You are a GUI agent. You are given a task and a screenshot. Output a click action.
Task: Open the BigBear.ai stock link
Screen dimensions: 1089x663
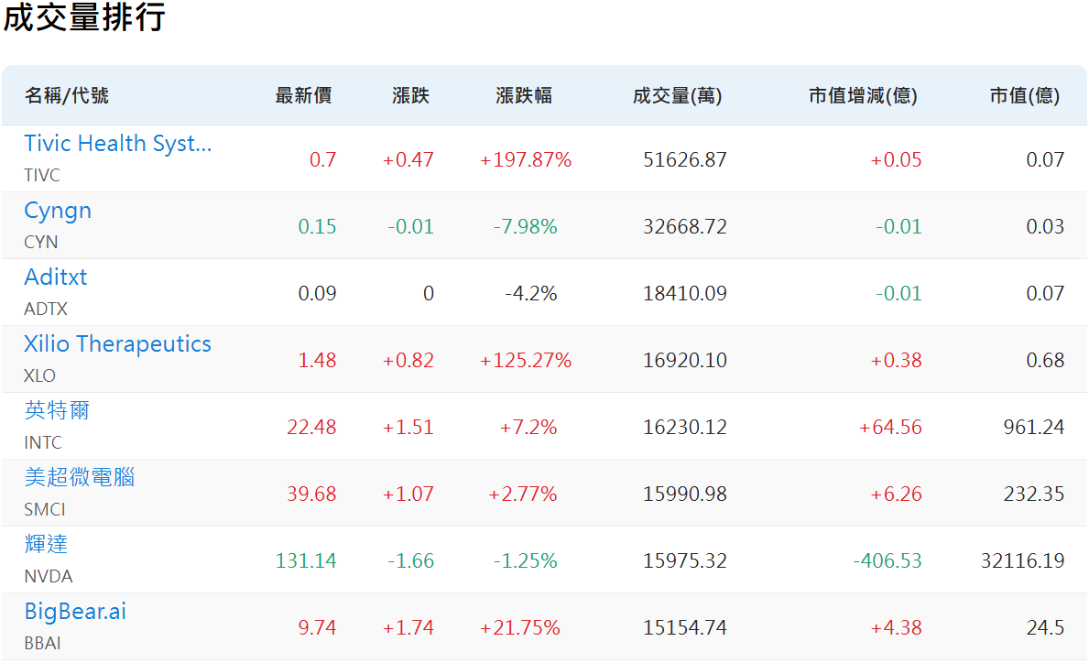click(75, 611)
